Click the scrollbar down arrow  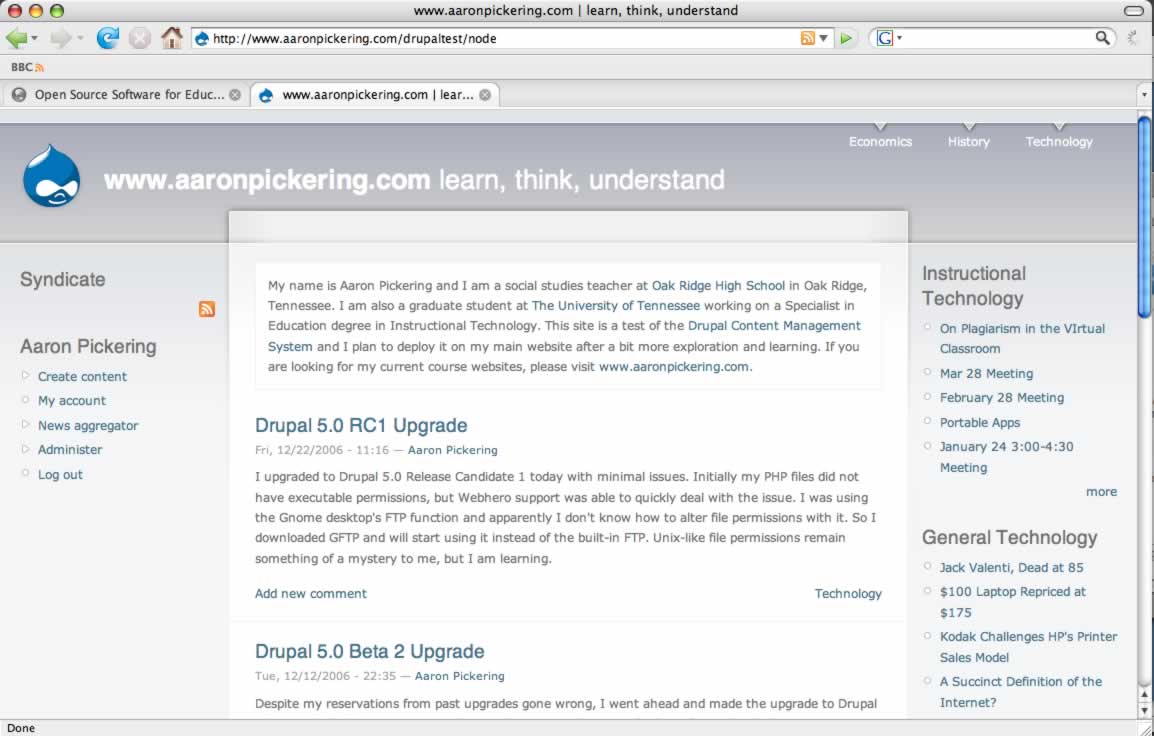[1144, 710]
